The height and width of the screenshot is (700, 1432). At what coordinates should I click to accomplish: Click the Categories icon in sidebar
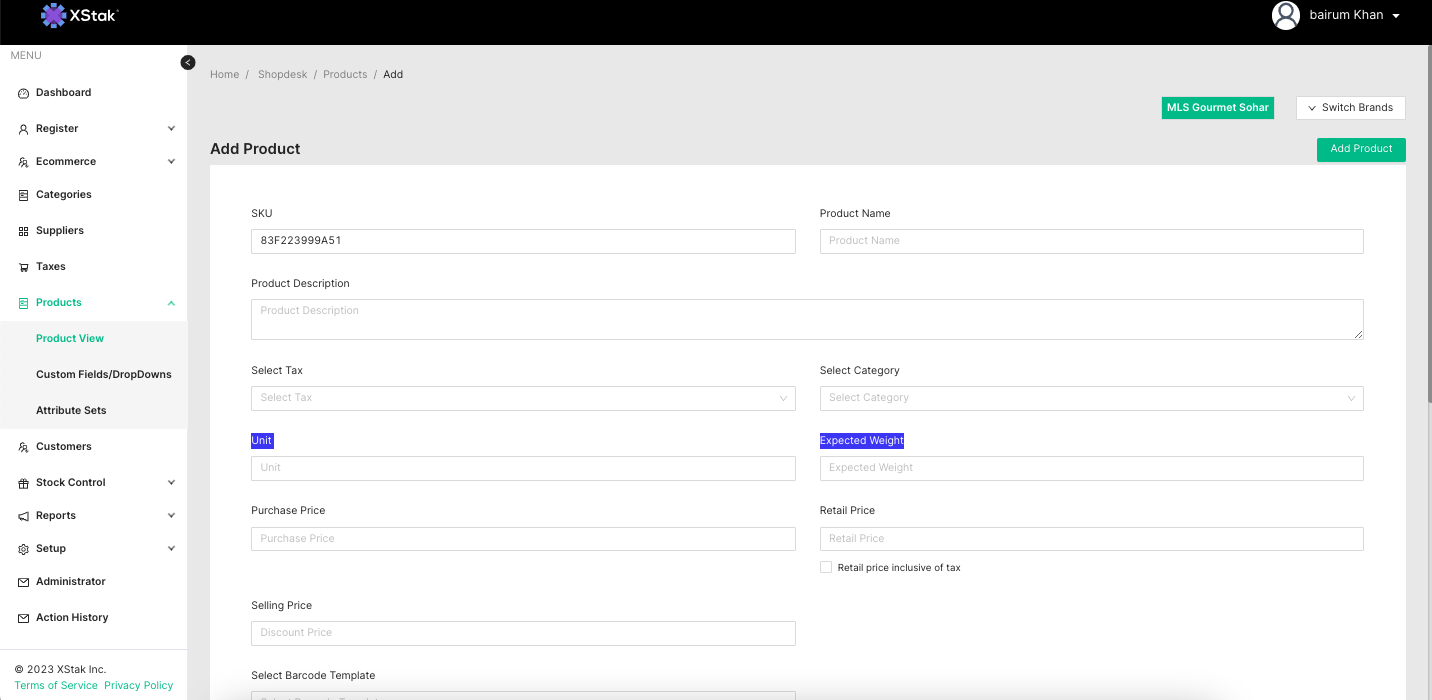tap(24, 195)
